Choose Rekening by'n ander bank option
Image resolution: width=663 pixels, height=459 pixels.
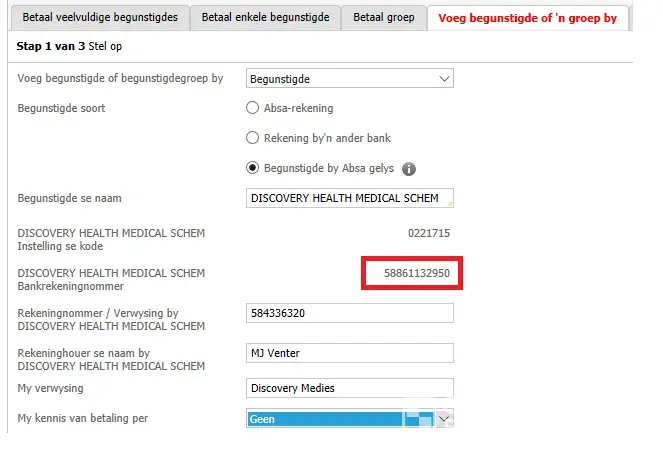(252, 138)
